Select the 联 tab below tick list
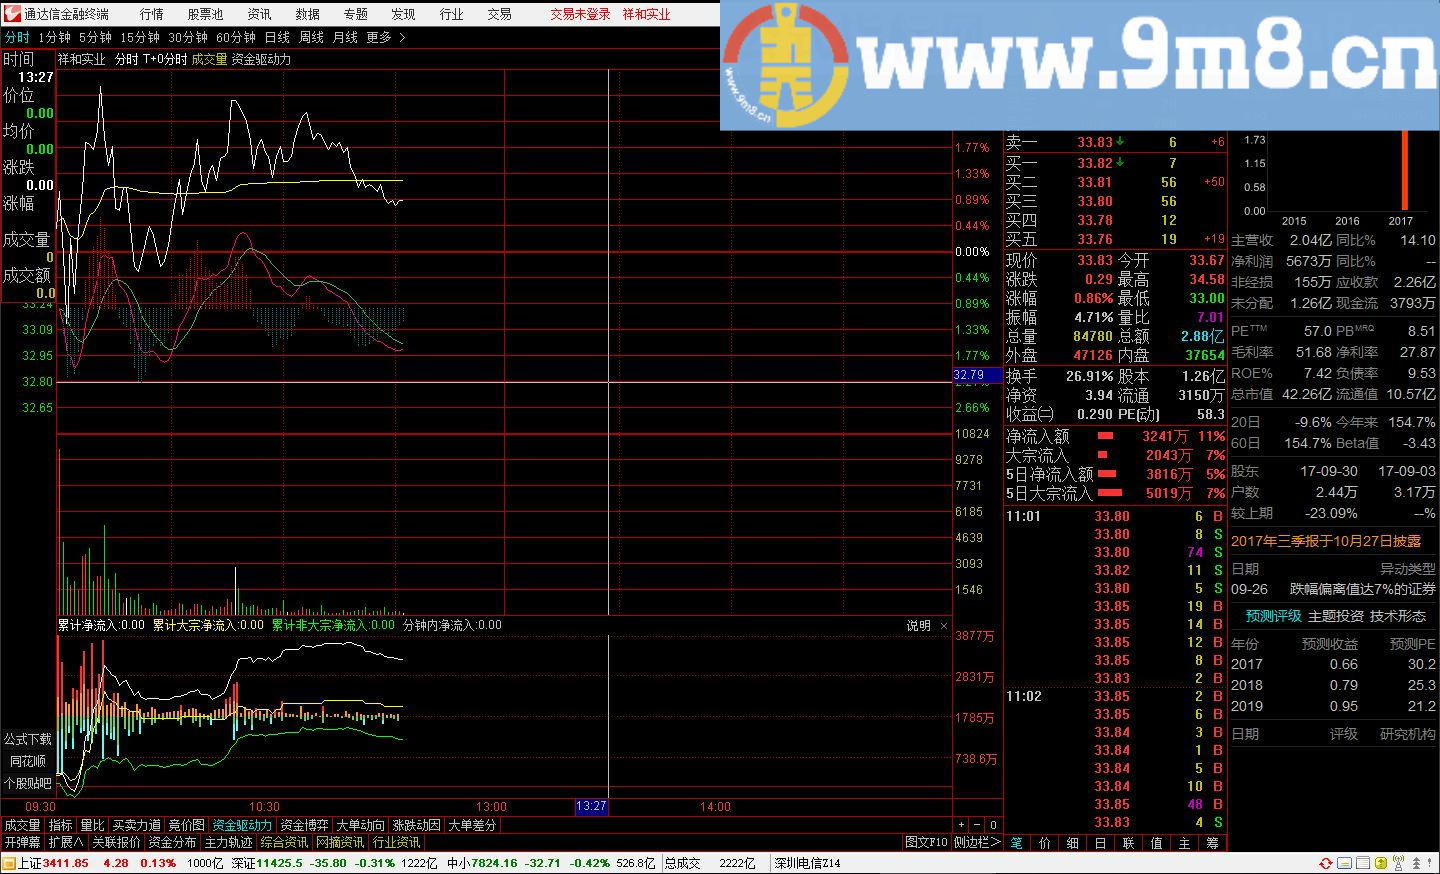Viewport: 1440px width, 874px height. click(1129, 843)
